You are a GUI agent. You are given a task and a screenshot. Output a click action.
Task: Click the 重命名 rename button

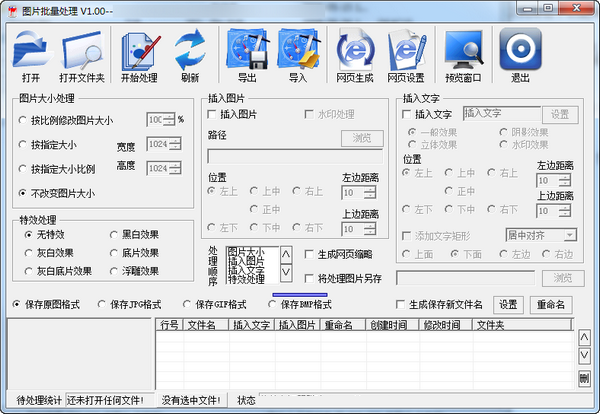552,304
